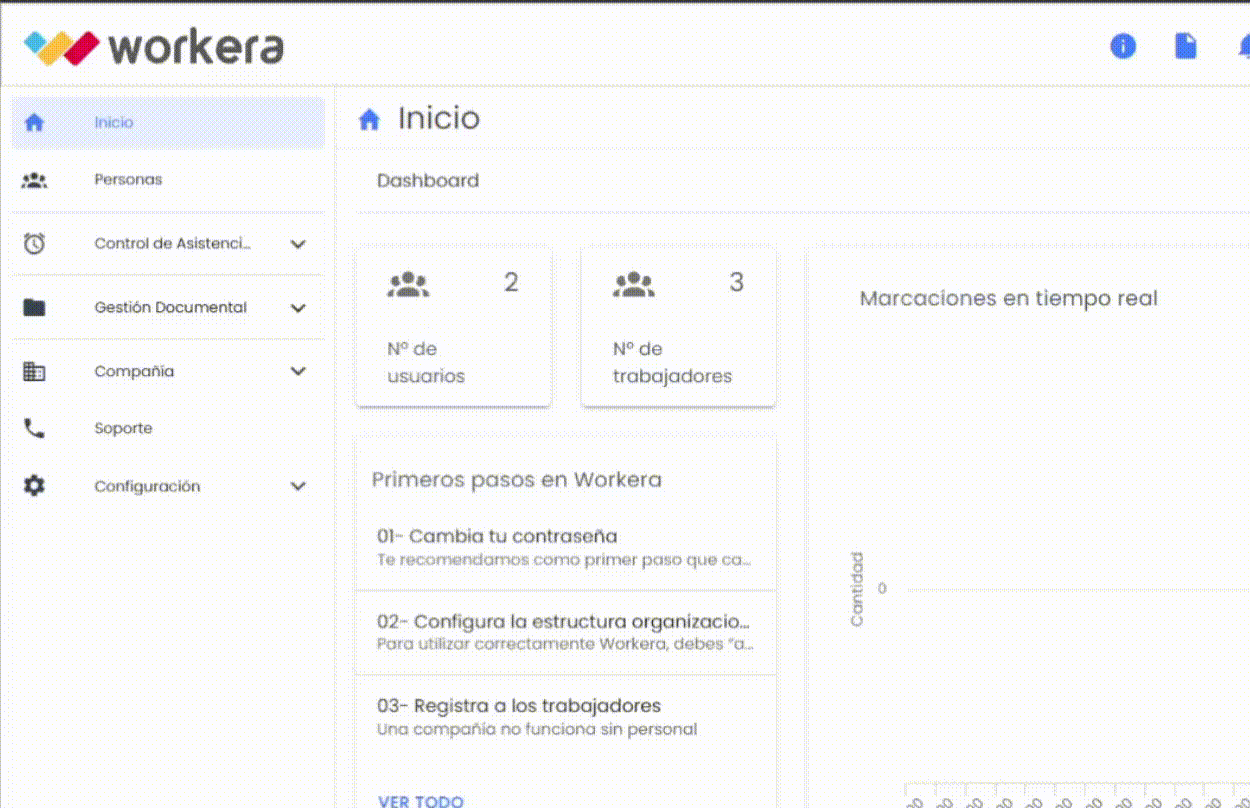The image size is (1250, 808).
Task: Open step 03- Registra a los trabajadores
Action: [x=566, y=717]
